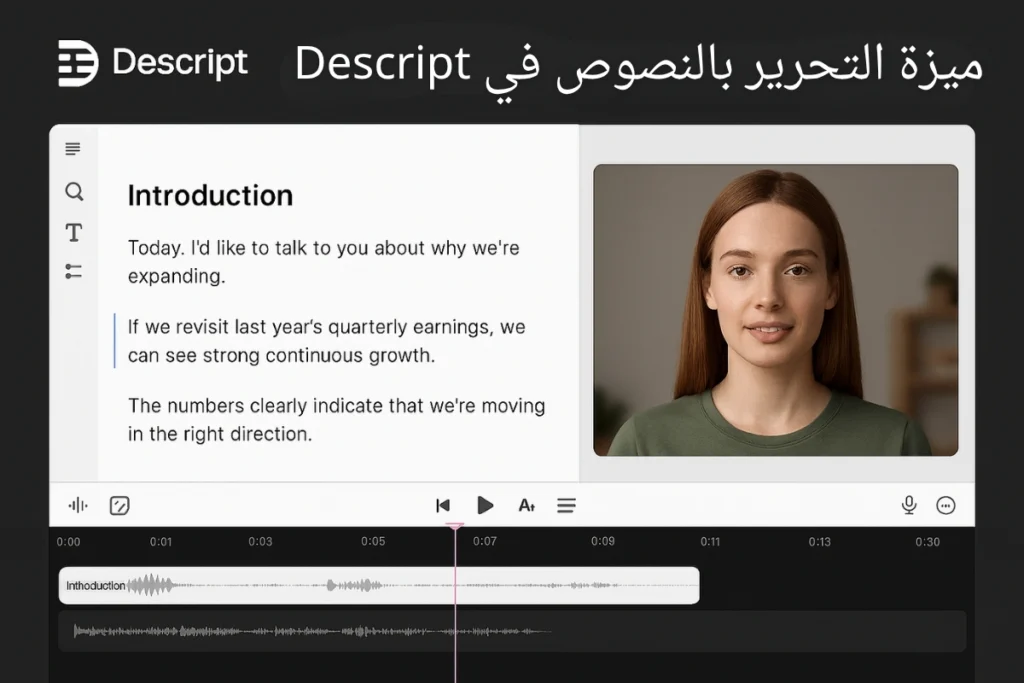The height and width of the screenshot is (683, 1024).
Task: Toggle playback with the Play button
Action: 485,505
